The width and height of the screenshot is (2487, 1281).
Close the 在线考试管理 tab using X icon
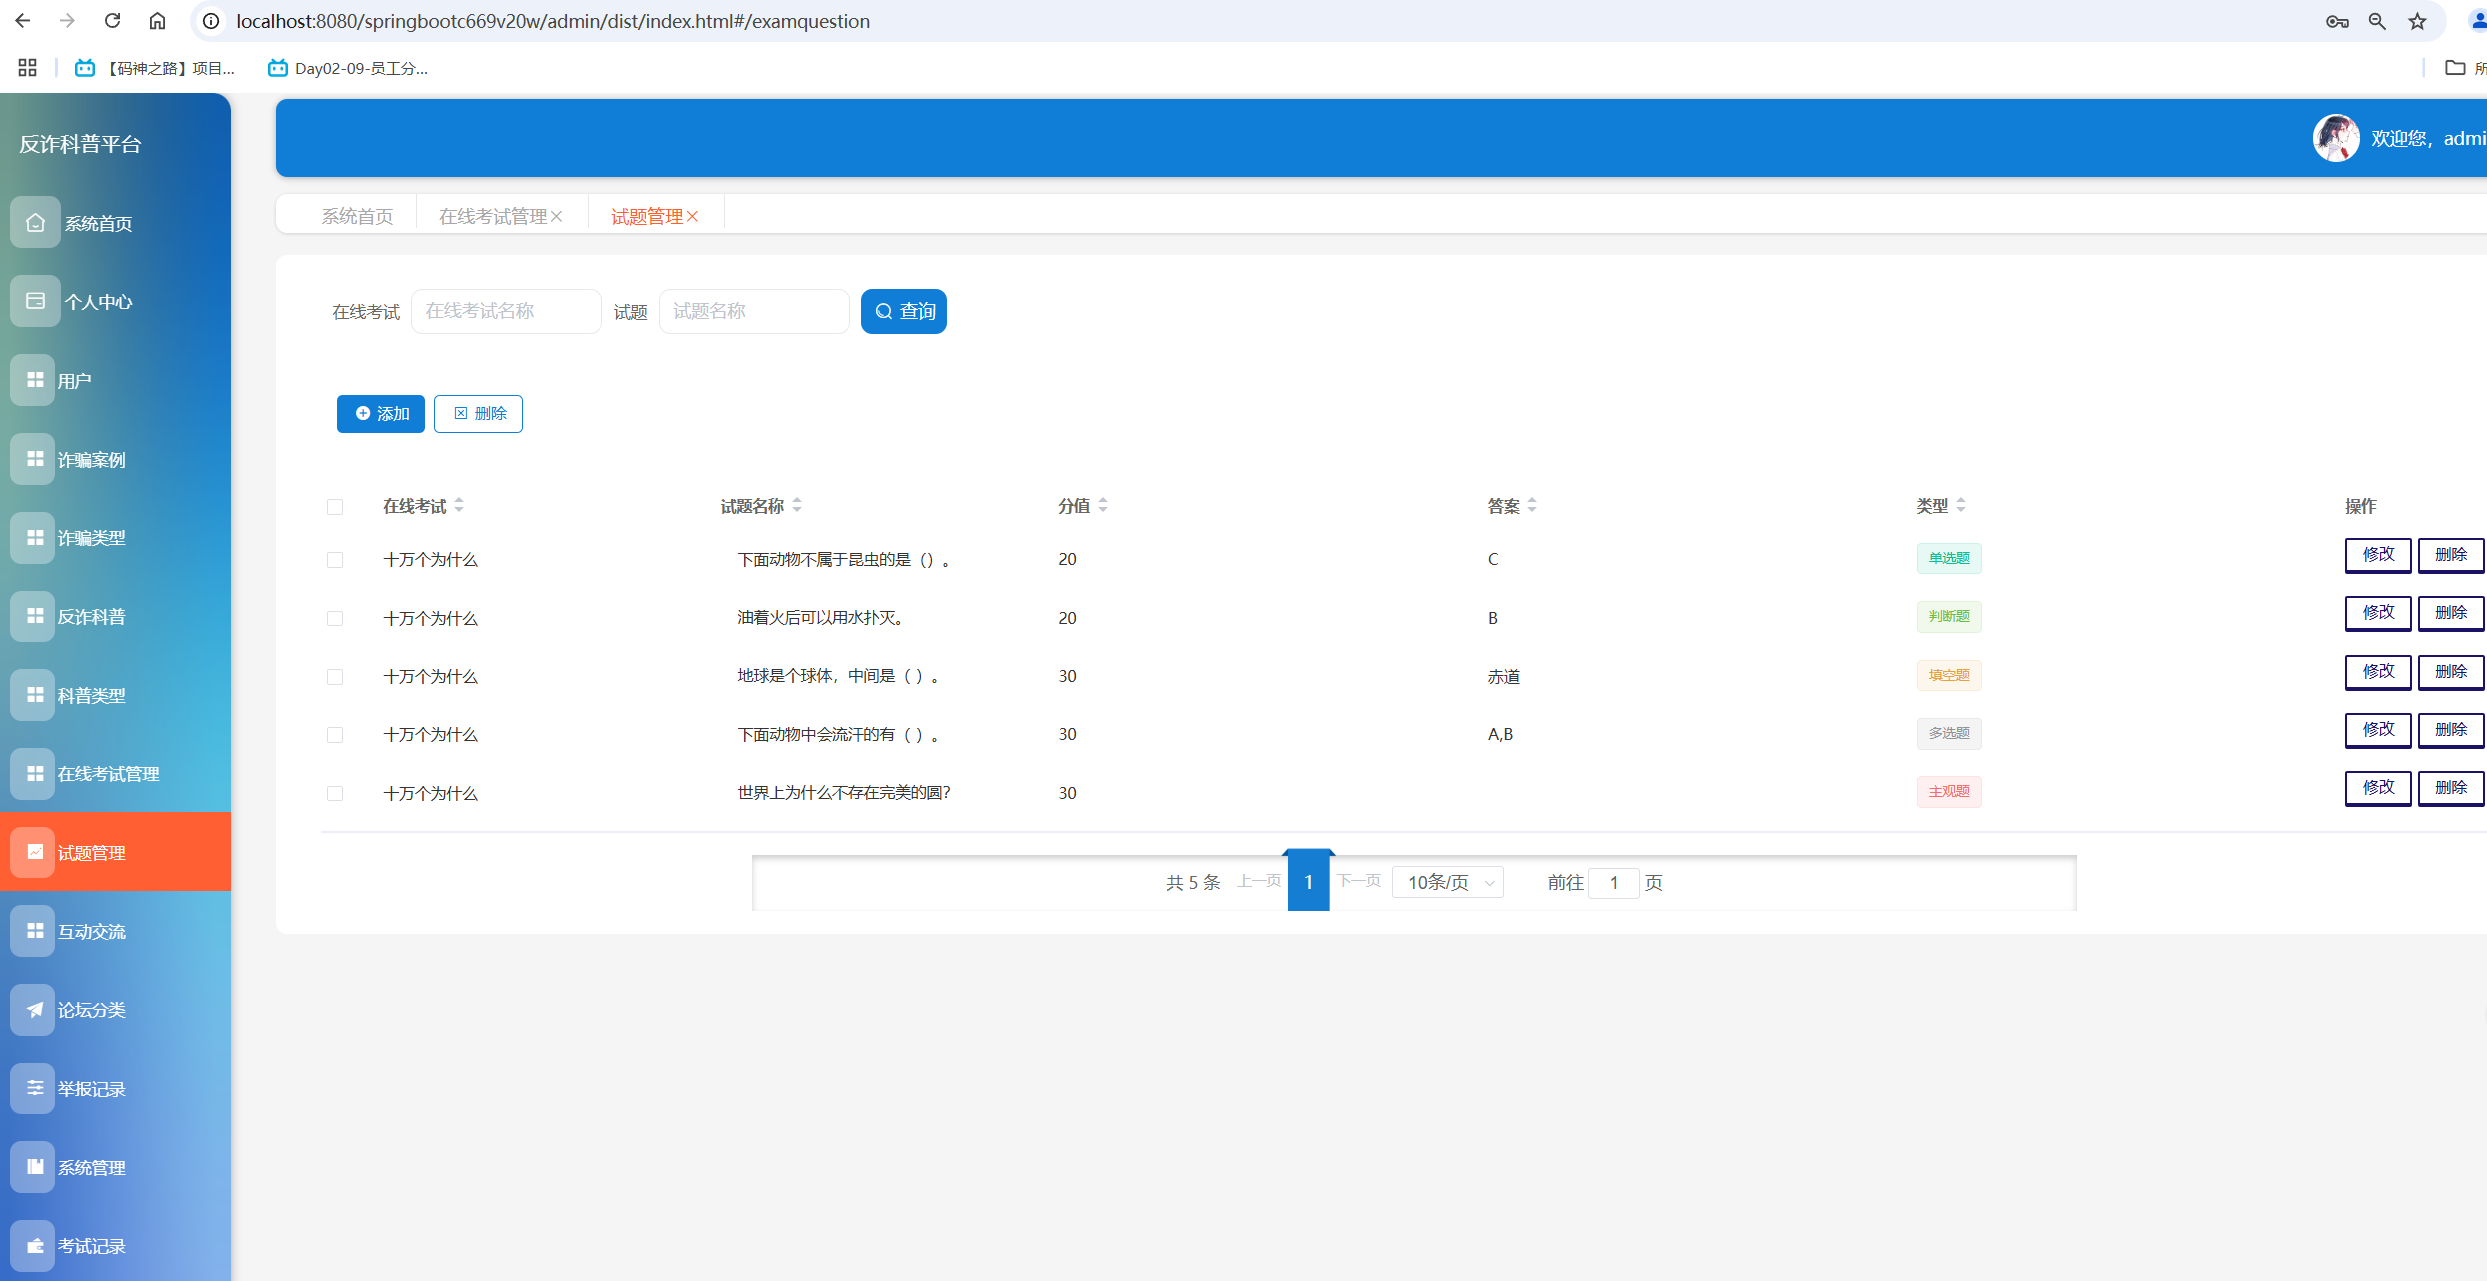pos(557,217)
